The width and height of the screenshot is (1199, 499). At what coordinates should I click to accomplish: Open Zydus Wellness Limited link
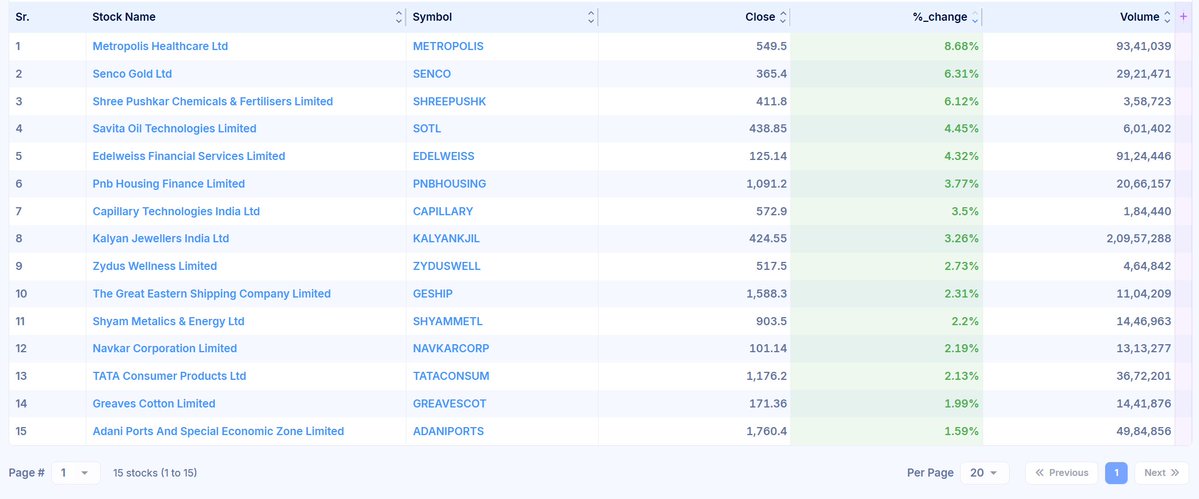pyautogui.click(x=154, y=266)
